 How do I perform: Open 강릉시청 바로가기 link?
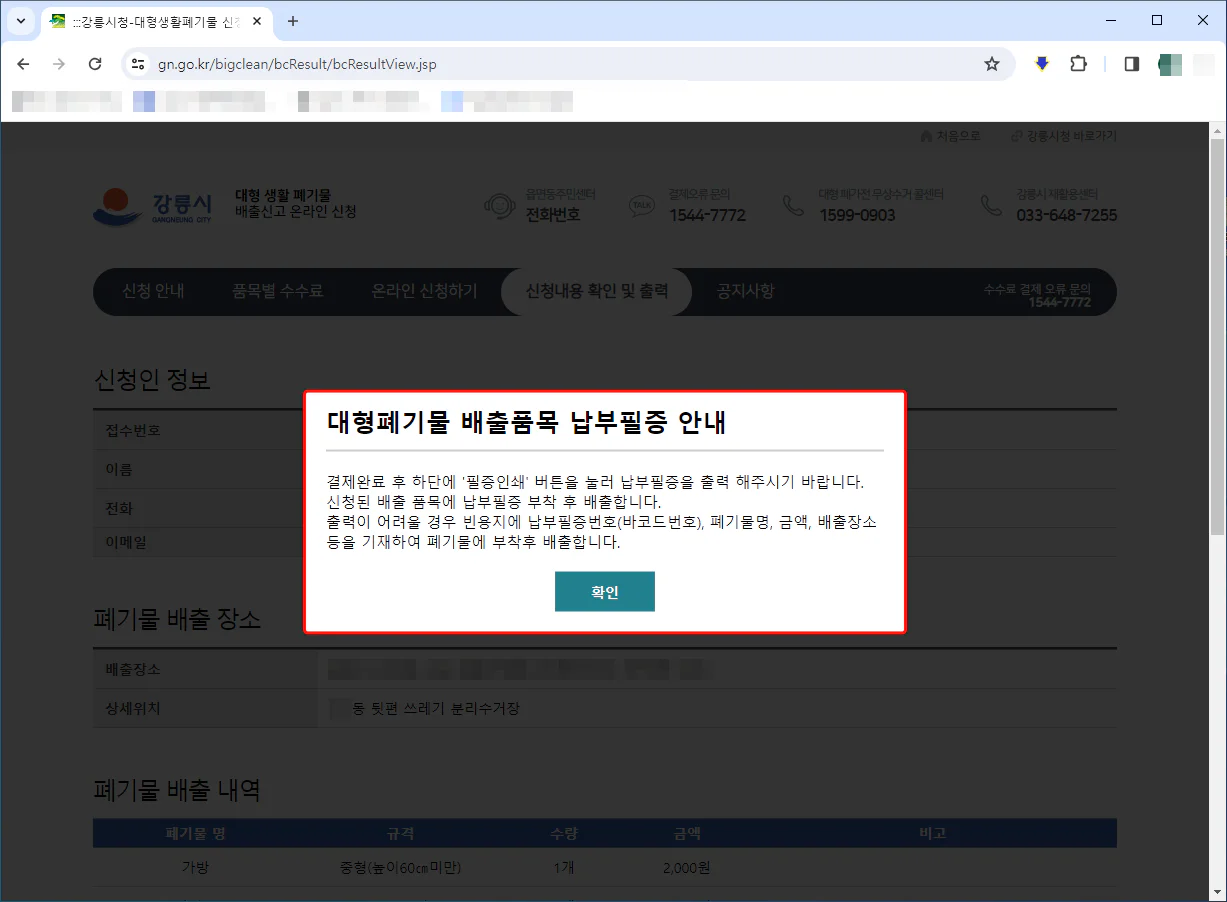pyautogui.click(x=1064, y=136)
